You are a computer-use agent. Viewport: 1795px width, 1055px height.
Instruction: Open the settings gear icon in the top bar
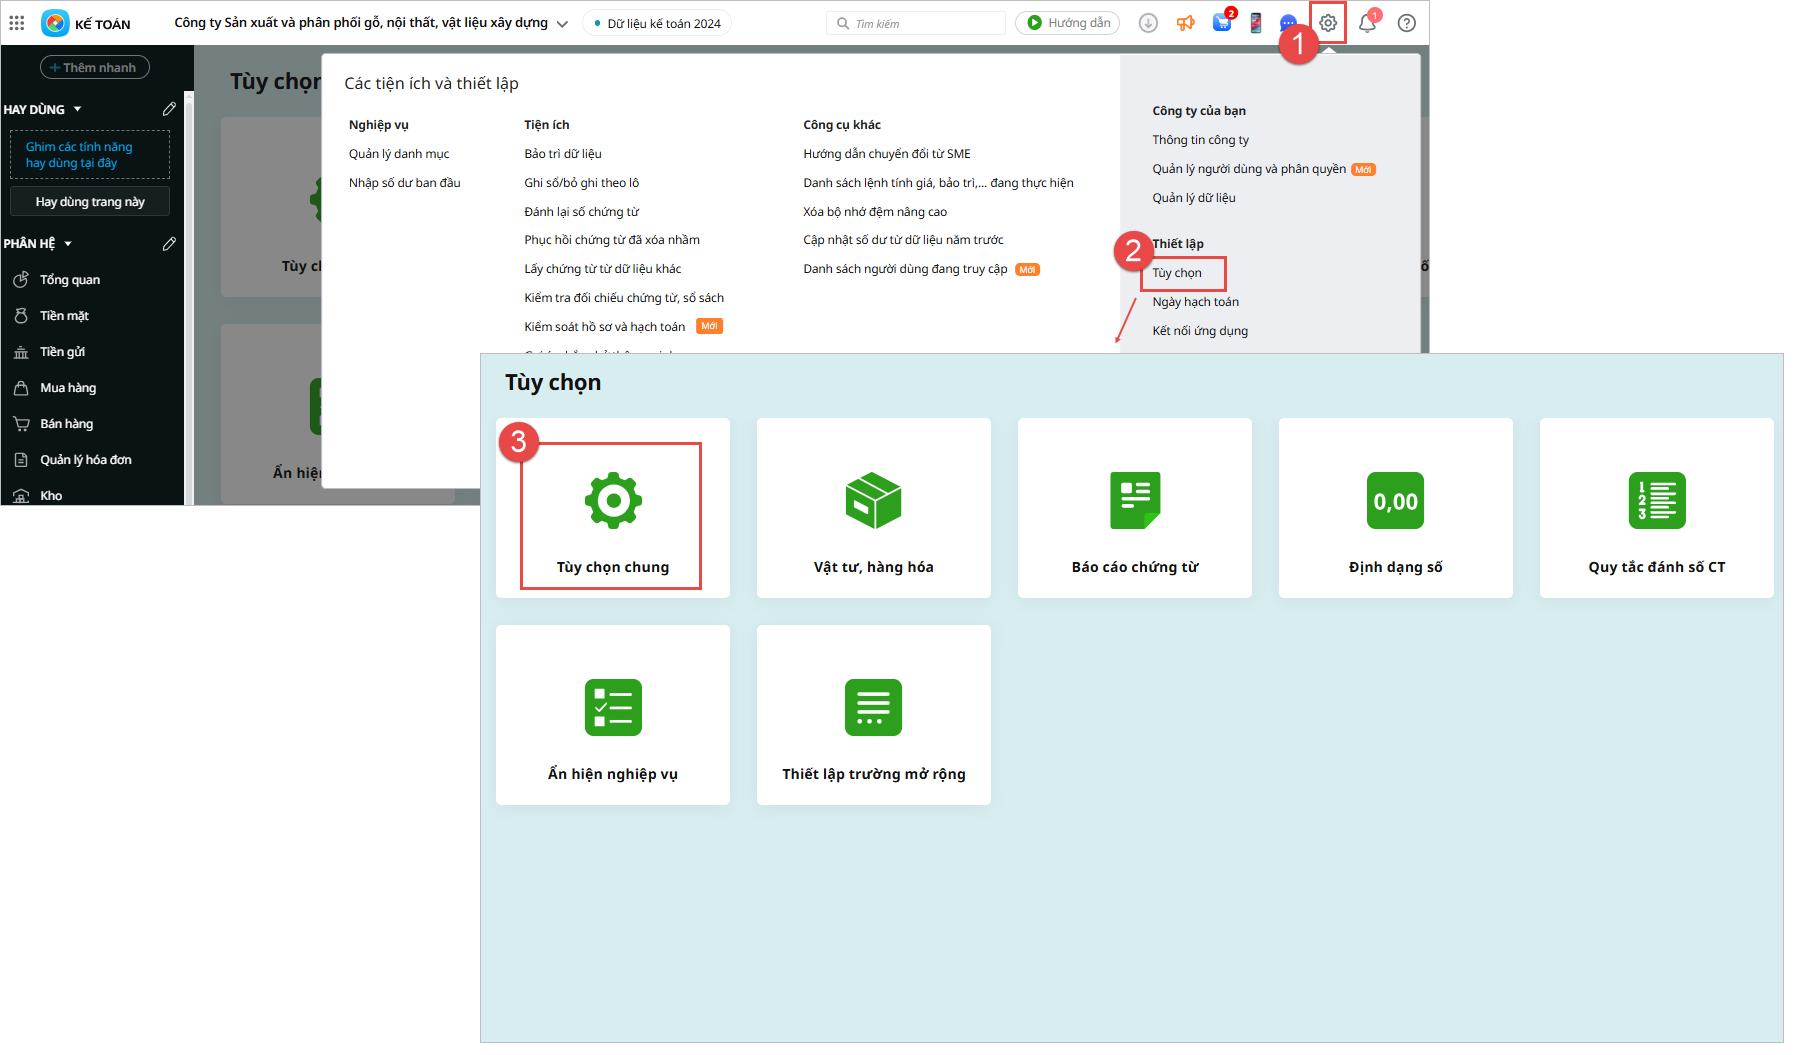pyautogui.click(x=1327, y=23)
